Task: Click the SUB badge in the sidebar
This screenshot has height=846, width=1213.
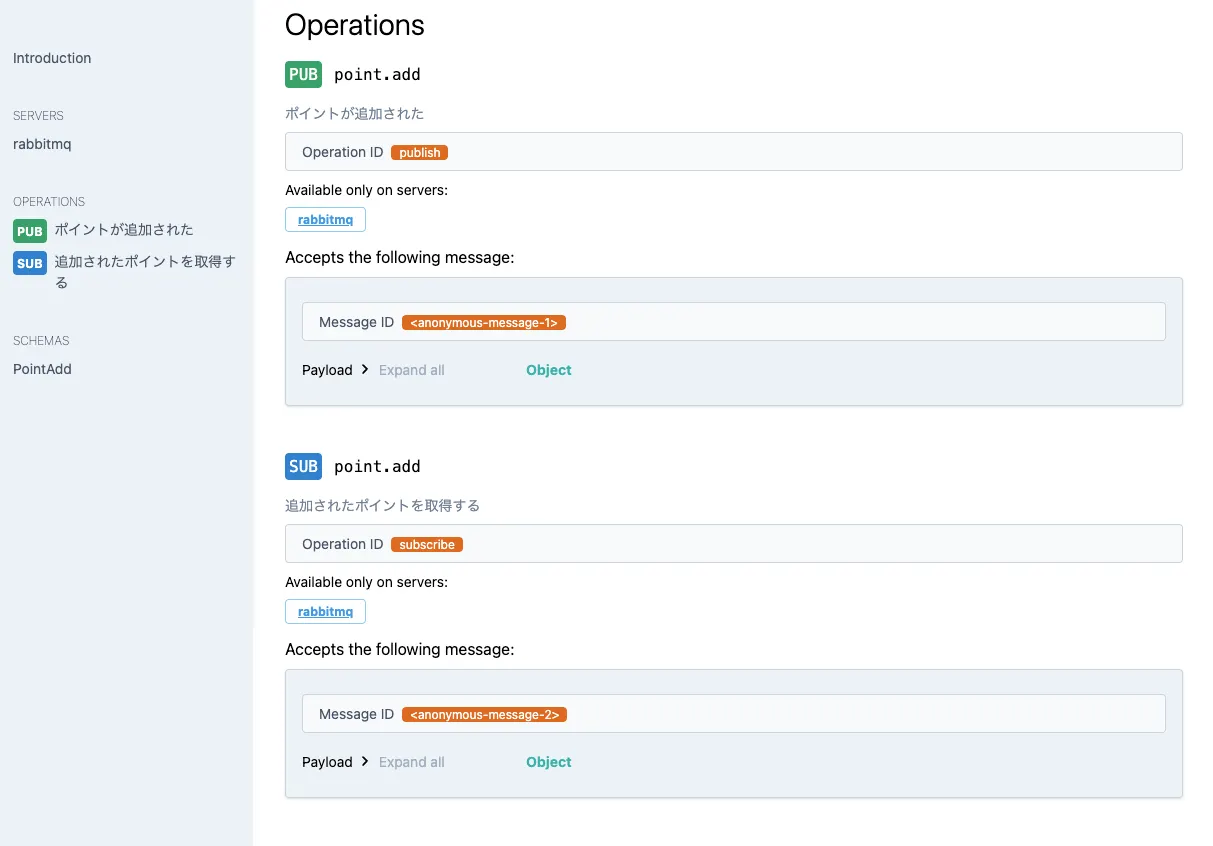Action: pyautogui.click(x=30, y=264)
